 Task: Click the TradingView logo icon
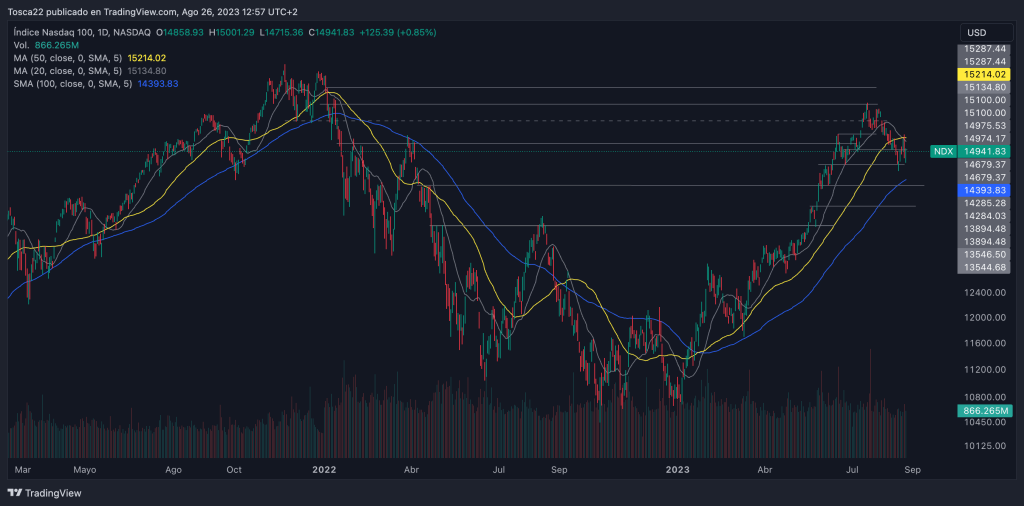(15, 493)
